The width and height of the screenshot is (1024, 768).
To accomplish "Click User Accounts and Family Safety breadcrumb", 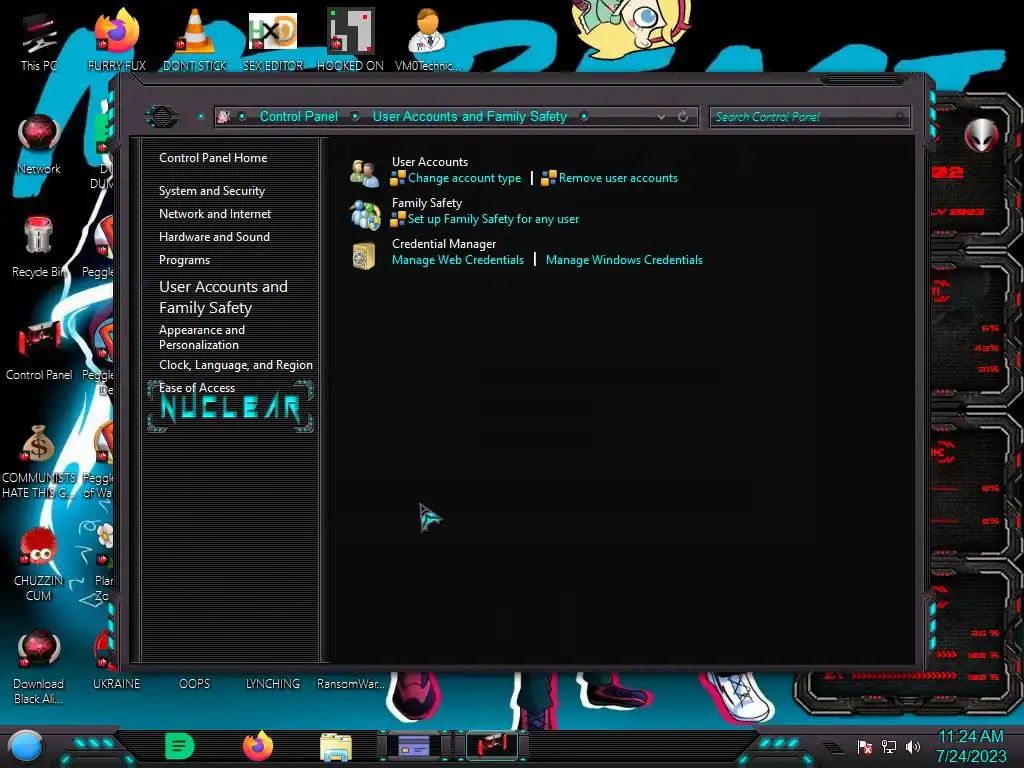I will (470, 116).
